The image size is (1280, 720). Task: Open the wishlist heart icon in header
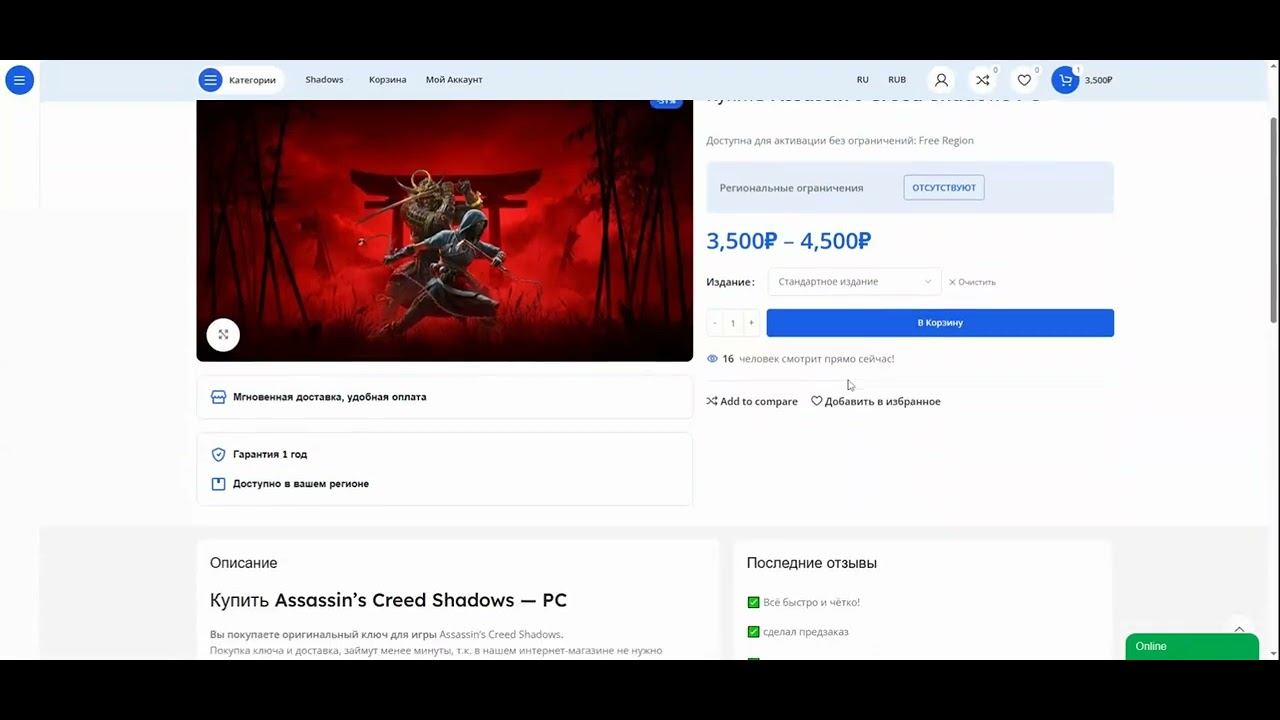(x=1024, y=80)
